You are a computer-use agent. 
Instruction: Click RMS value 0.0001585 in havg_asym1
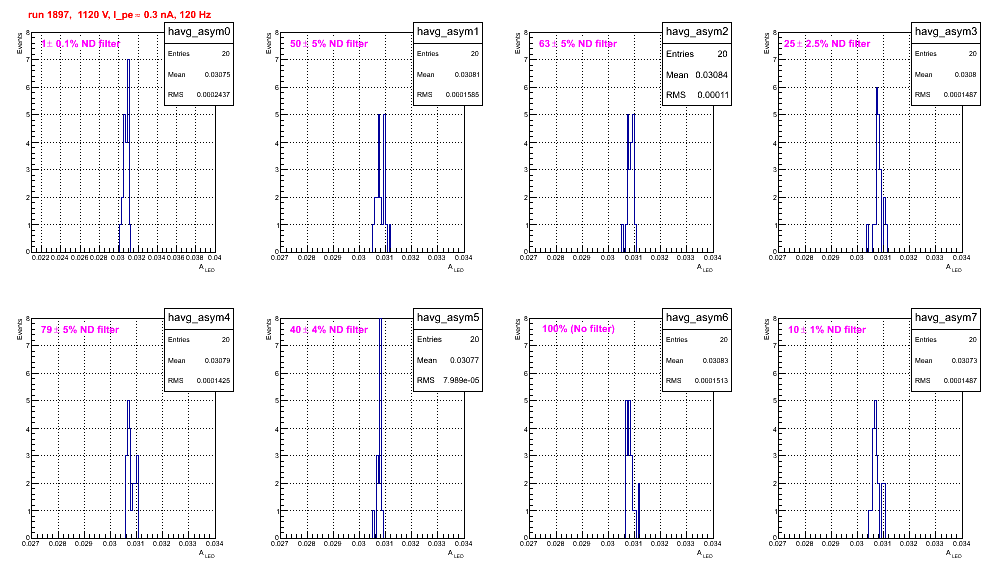click(x=462, y=95)
